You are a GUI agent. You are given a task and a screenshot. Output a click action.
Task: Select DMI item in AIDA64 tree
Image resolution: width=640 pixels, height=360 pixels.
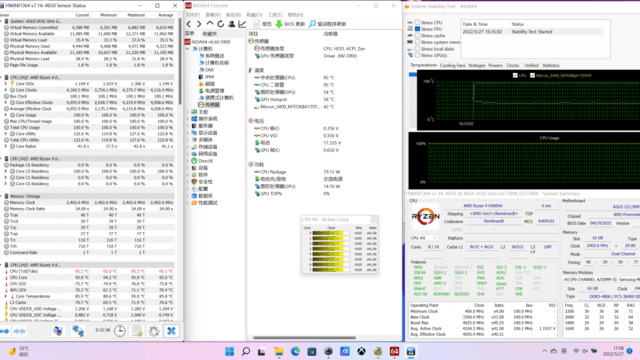tap(207, 70)
